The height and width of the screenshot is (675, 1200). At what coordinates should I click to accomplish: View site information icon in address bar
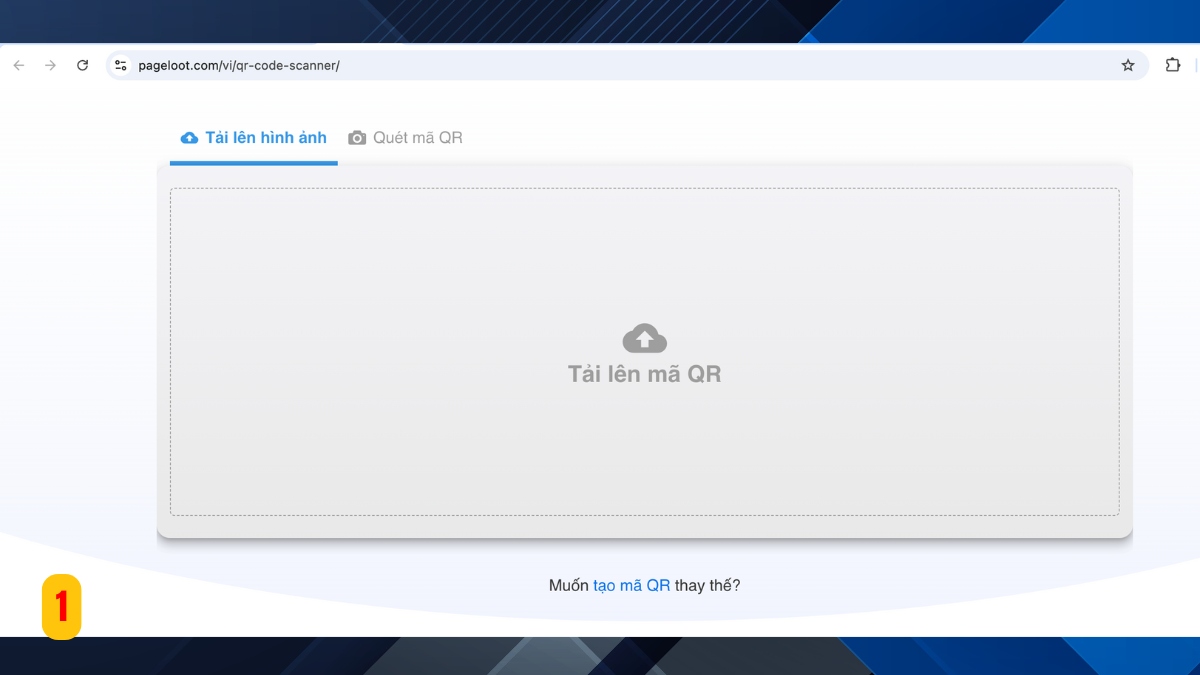[120, 66]
